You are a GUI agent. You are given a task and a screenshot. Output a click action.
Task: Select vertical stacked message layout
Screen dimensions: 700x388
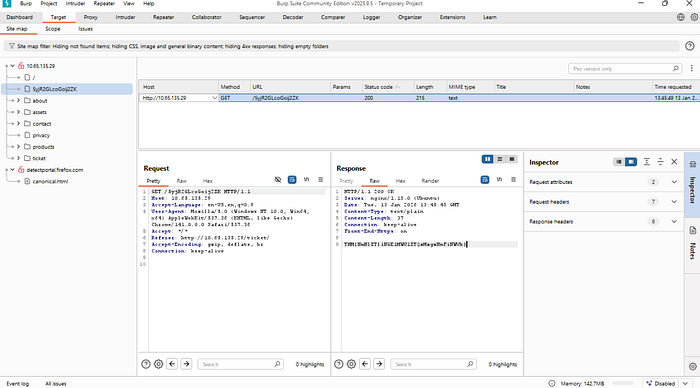[500, 159]
